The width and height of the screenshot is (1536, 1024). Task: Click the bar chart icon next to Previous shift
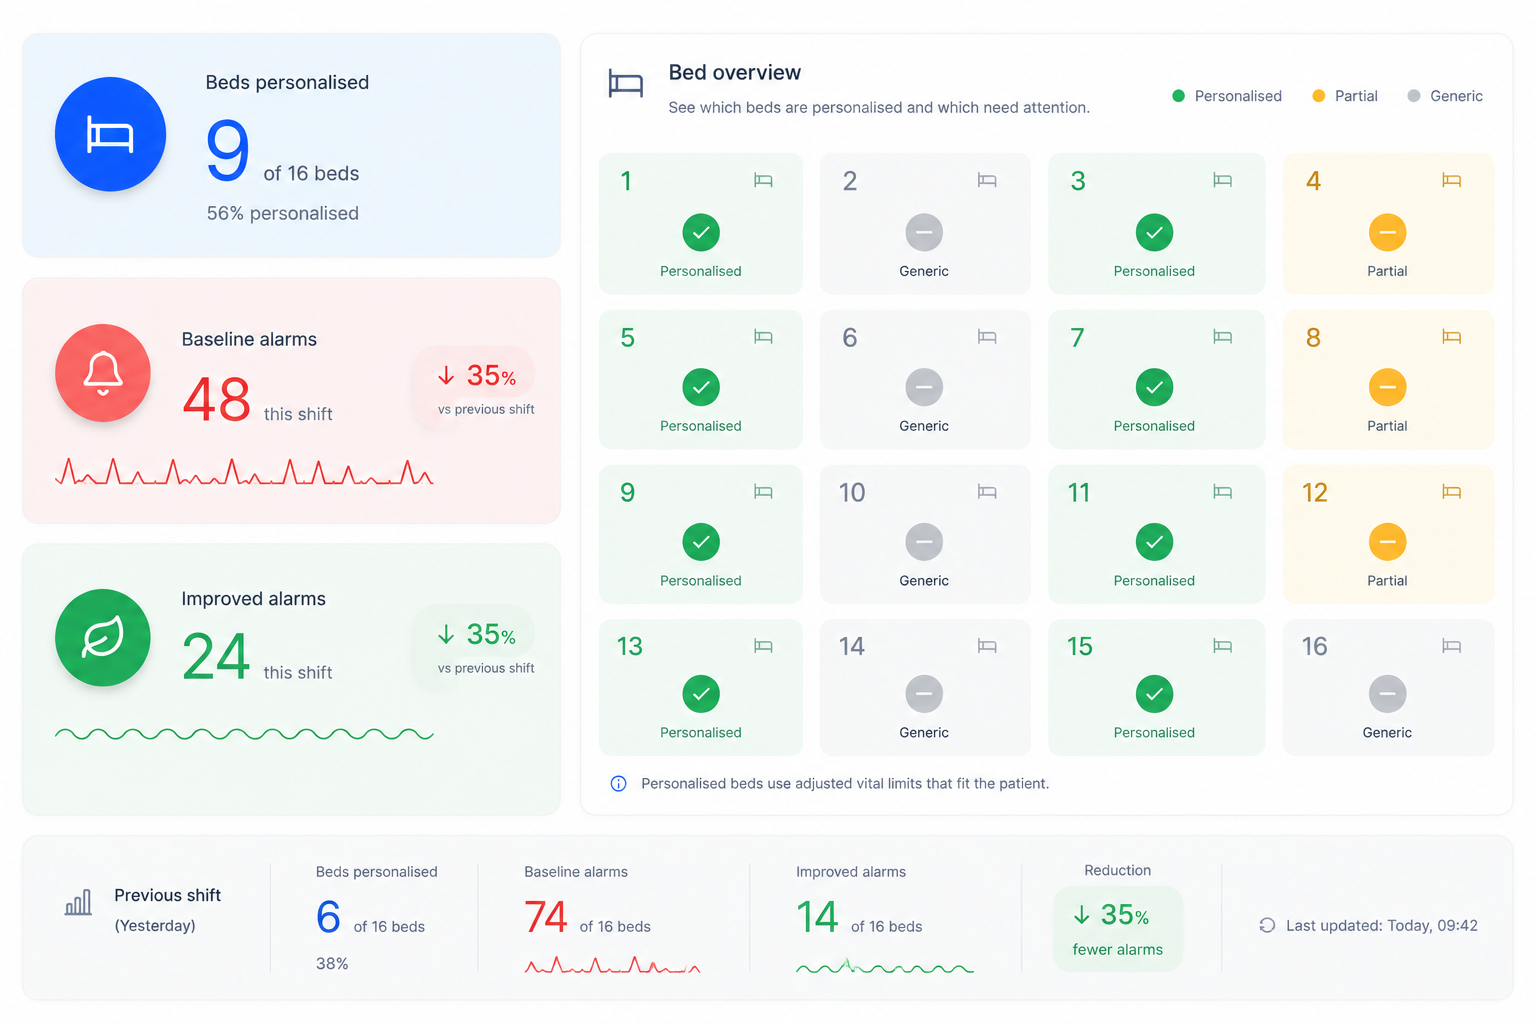click(x=78, y=902)
